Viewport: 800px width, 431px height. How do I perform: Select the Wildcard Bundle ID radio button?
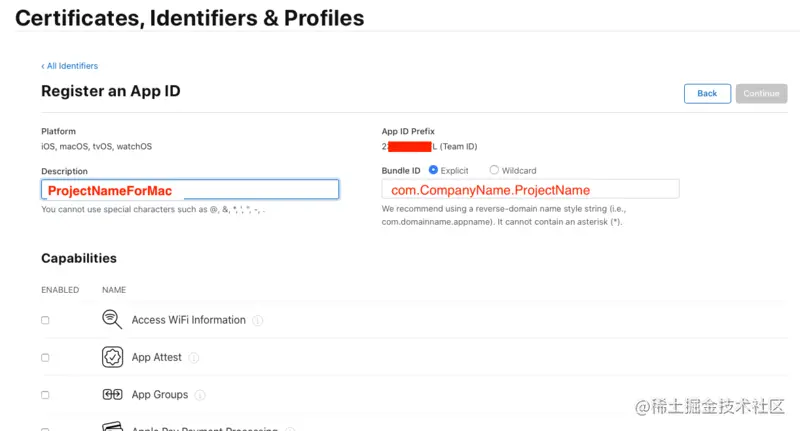[x=494, y=170]
